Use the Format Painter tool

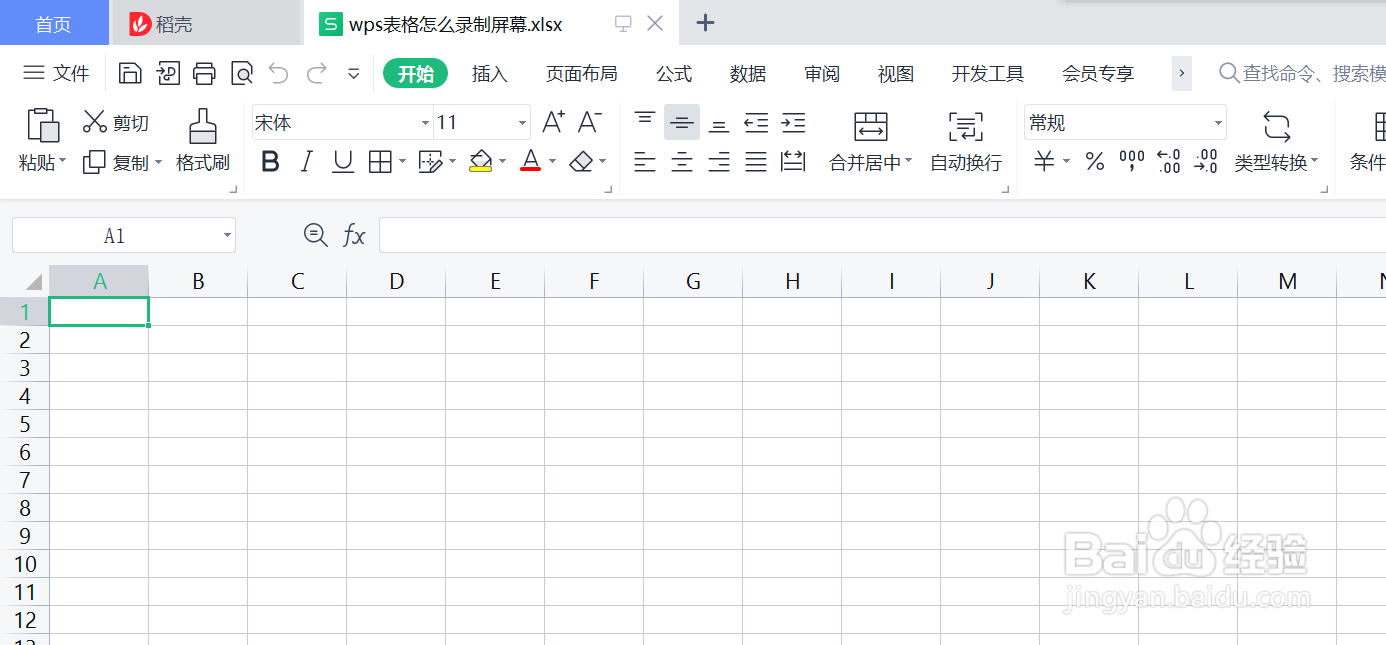tap(203, 138)
